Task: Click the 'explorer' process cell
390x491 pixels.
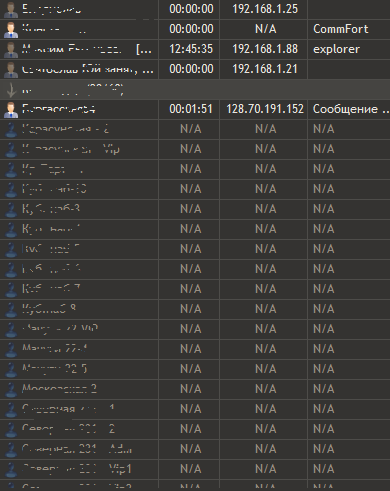Action: coord(336,49)
